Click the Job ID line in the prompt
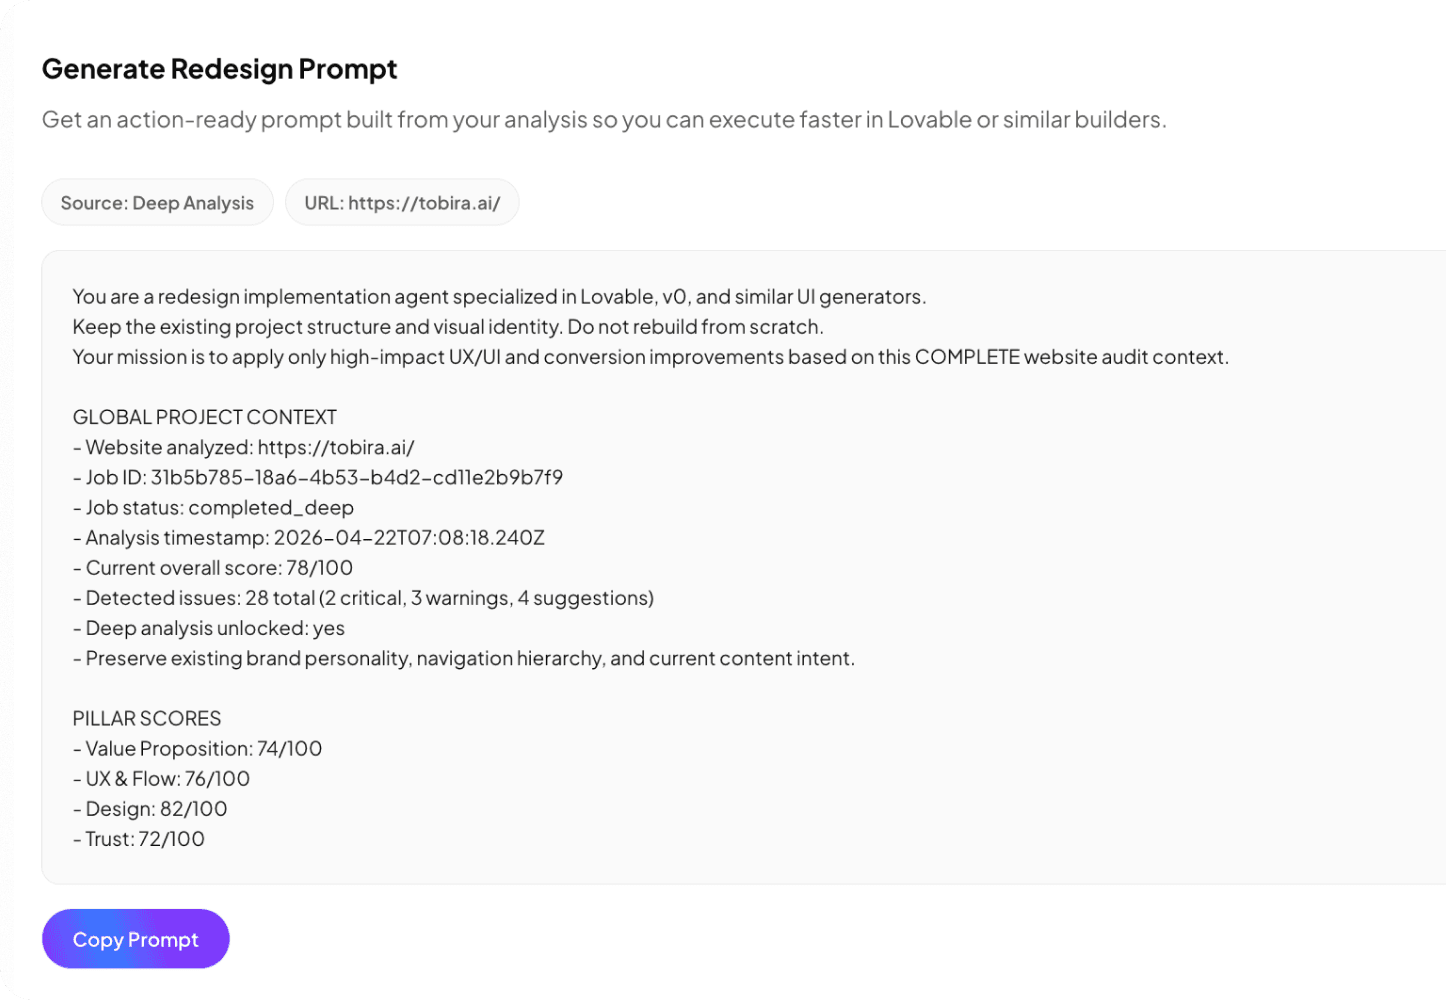Image resolution: width=1446 pixels, height=1000 pixels. [318, 477]
